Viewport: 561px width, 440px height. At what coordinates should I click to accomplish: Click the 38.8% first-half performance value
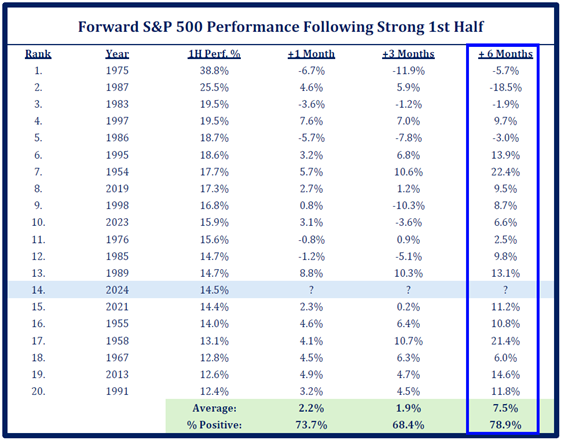[214, 70]
